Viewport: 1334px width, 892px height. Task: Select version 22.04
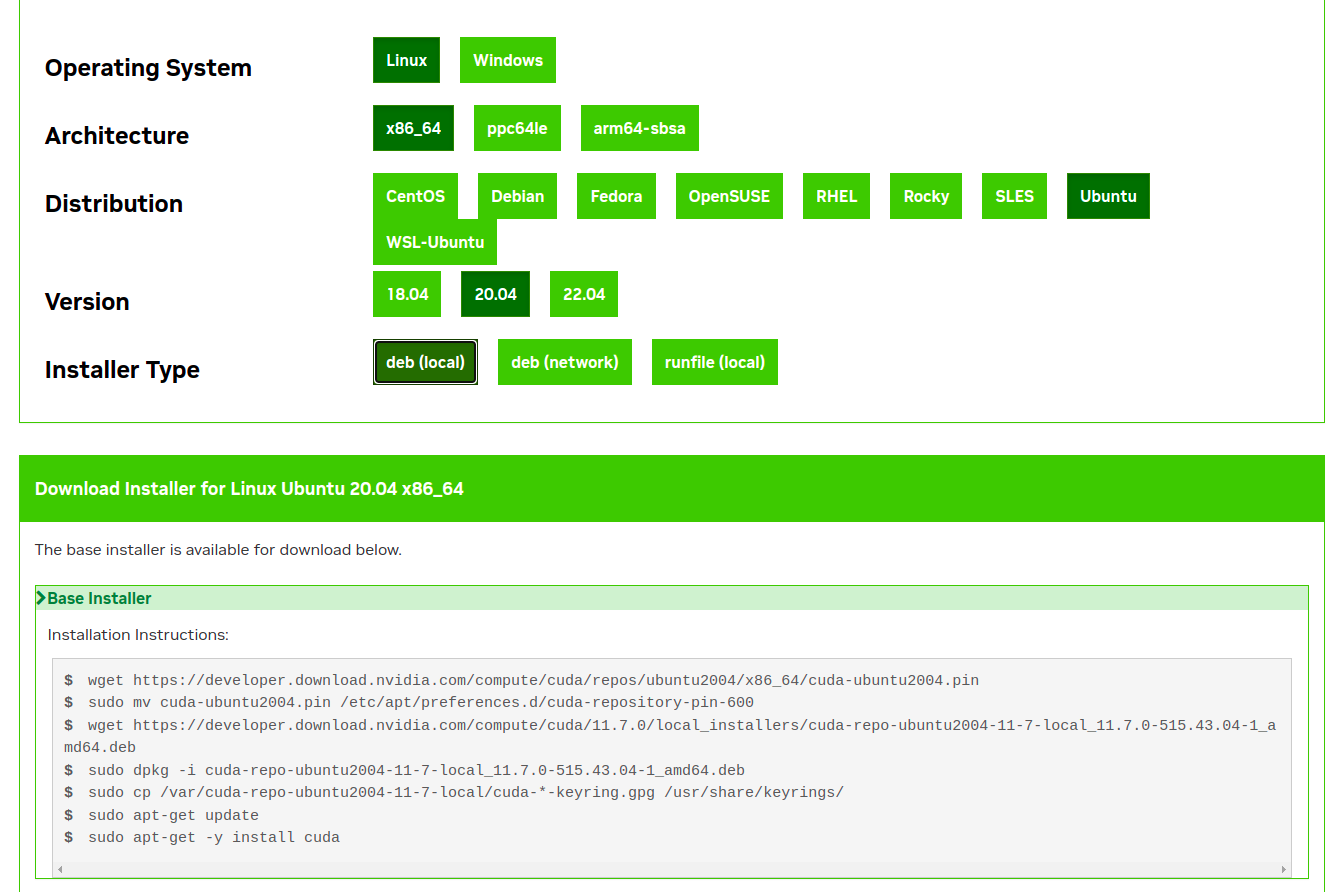pos(584,294)
